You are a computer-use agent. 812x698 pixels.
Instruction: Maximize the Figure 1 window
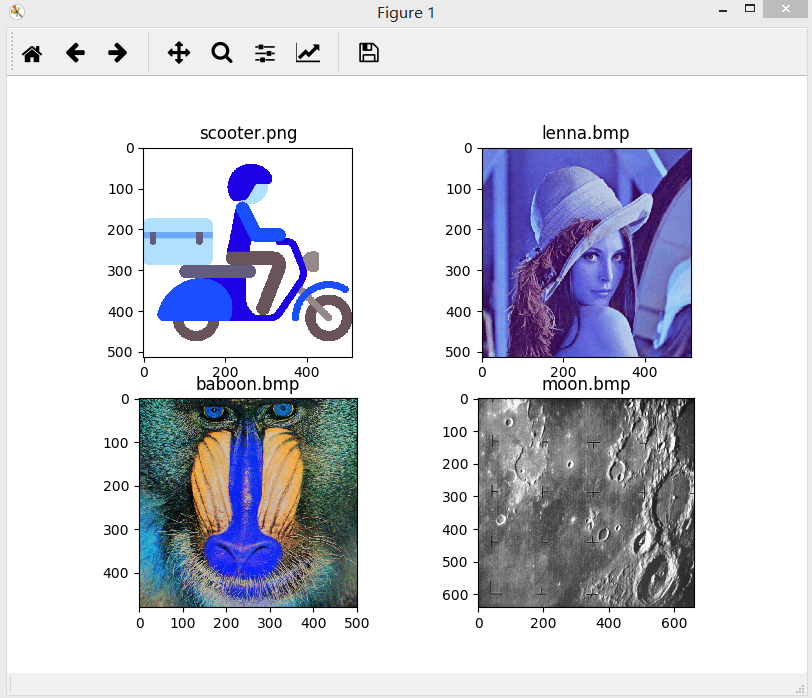(x=750, y=9)
